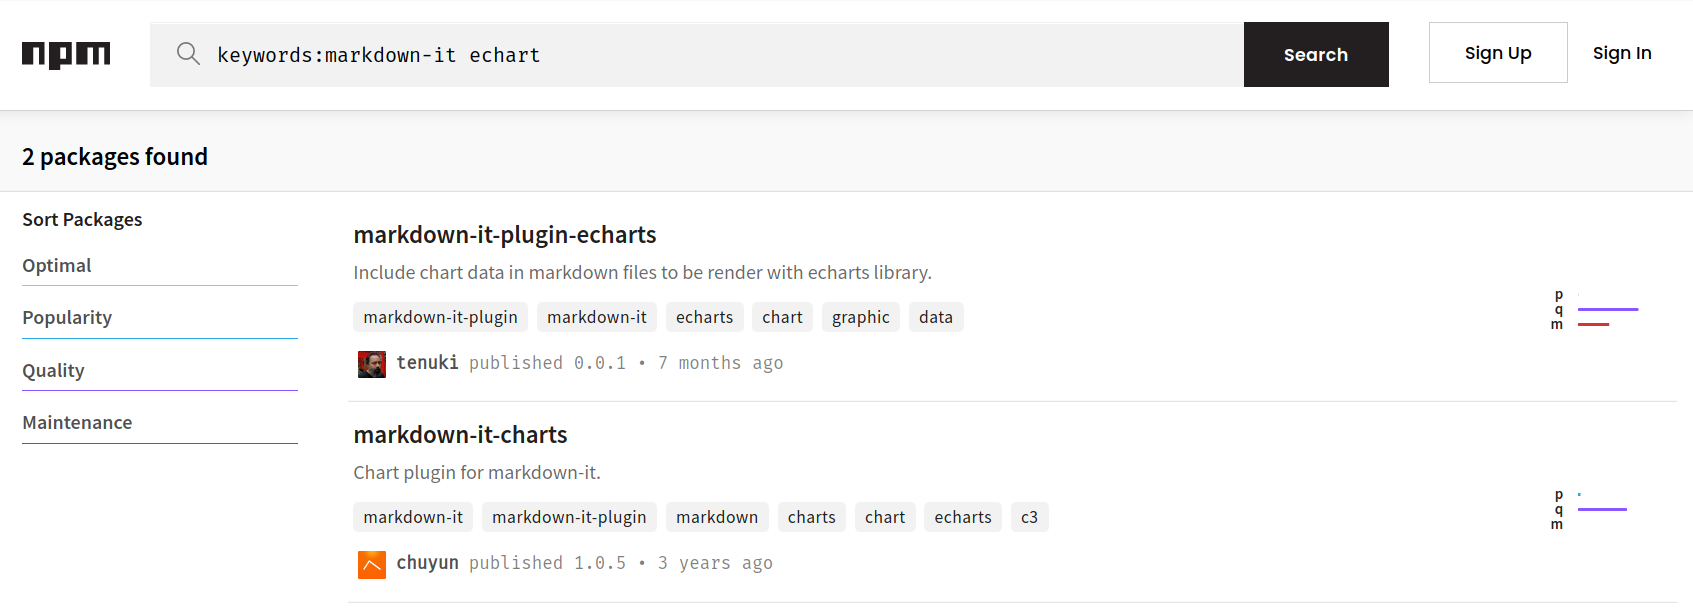The width and height of the screenshot is (1693, 610).
Task: Open the markdown-it-charts package page
Action: [460, 435]
